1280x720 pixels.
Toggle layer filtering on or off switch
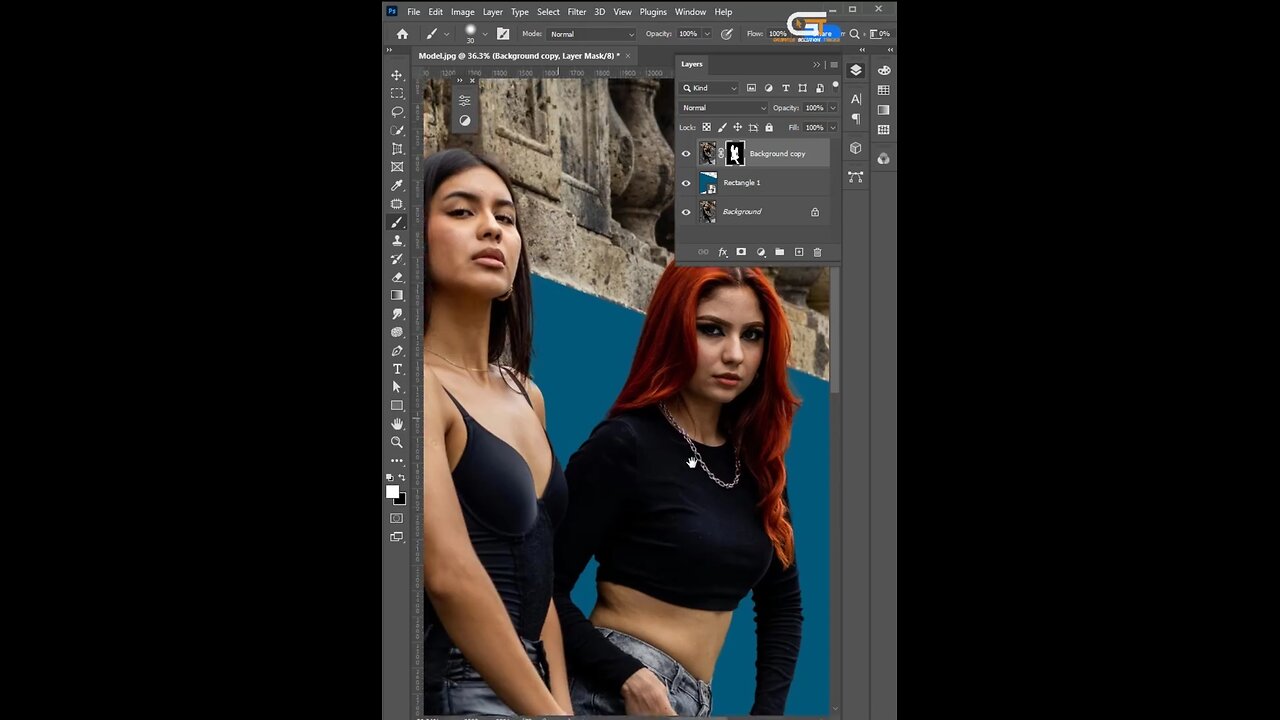coord(835,87)
